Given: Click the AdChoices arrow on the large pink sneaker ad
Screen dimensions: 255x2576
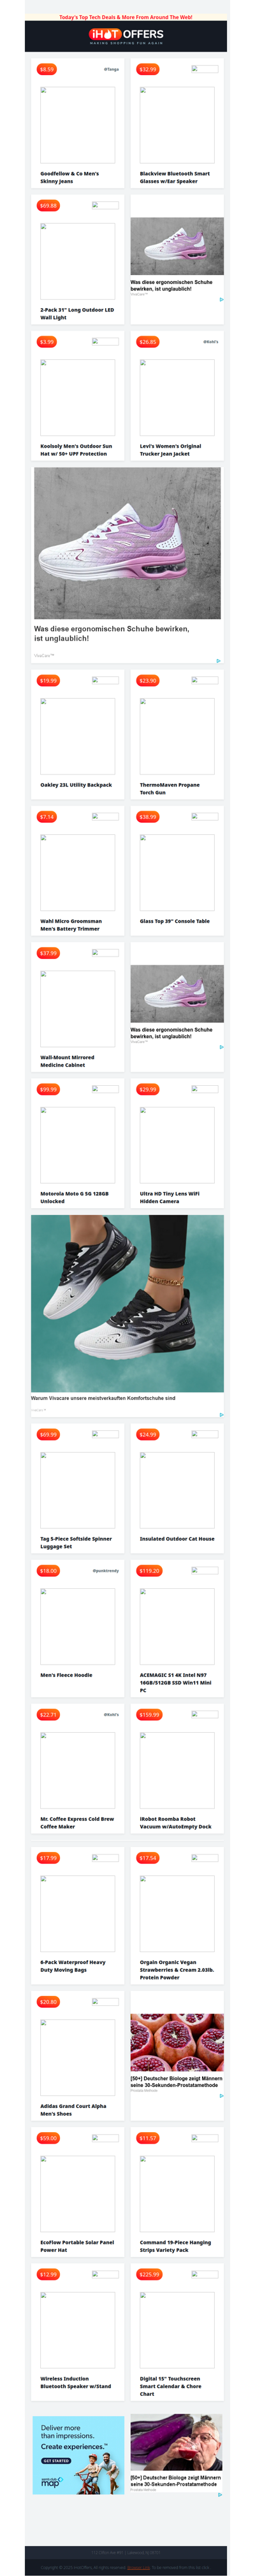Looking at the screenshot, I should [218, 660].
